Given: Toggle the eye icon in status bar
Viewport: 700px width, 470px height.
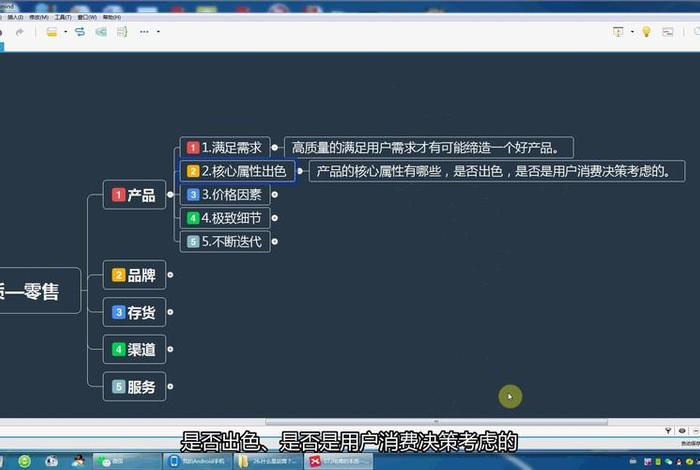Looking at the screenshot, I should pyautogui.click(x=682, y=431).
